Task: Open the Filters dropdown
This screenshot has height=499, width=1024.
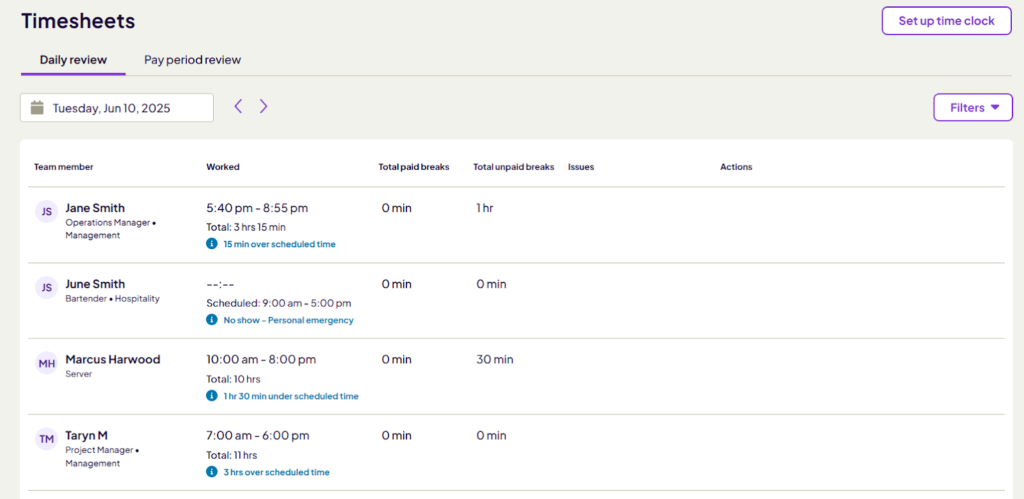Action: click(973, 107)
